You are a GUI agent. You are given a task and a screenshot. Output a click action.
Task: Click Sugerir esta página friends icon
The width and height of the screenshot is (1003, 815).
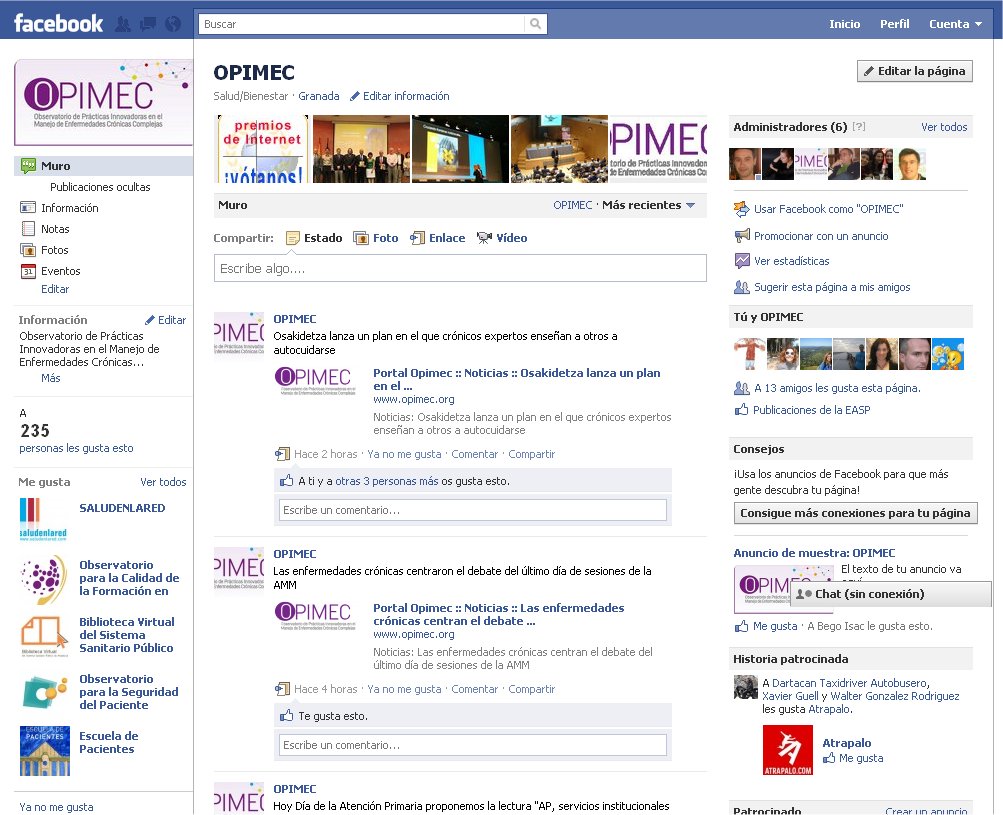pyautogui.click(x=741, y=287)
